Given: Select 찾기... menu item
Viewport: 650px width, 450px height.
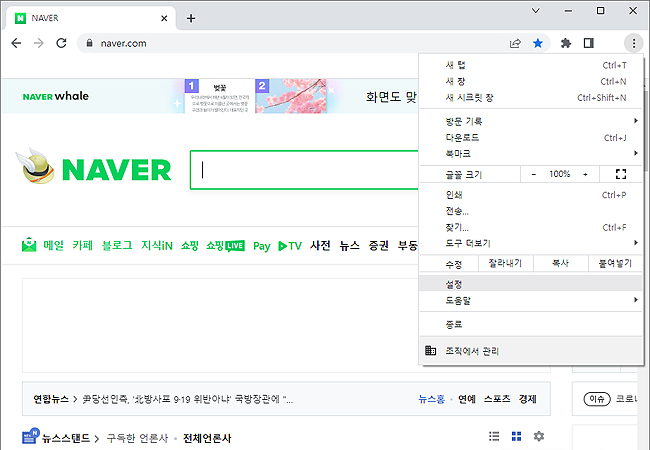Looking at the screenshot, I should [x=531, y=227].
